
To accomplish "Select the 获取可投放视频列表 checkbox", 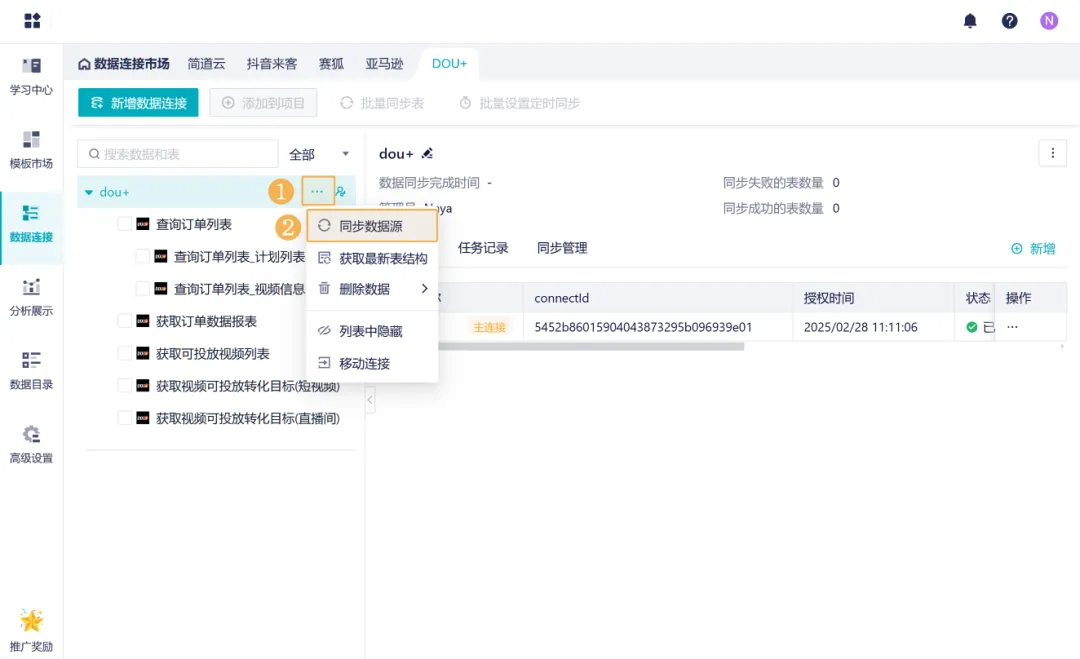I will [125, 353].
